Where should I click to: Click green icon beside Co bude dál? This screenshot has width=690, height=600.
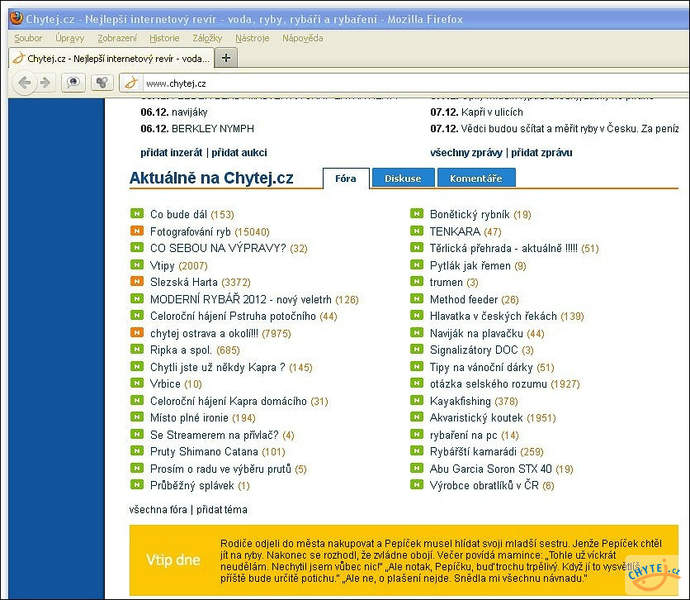pos(137,214)
